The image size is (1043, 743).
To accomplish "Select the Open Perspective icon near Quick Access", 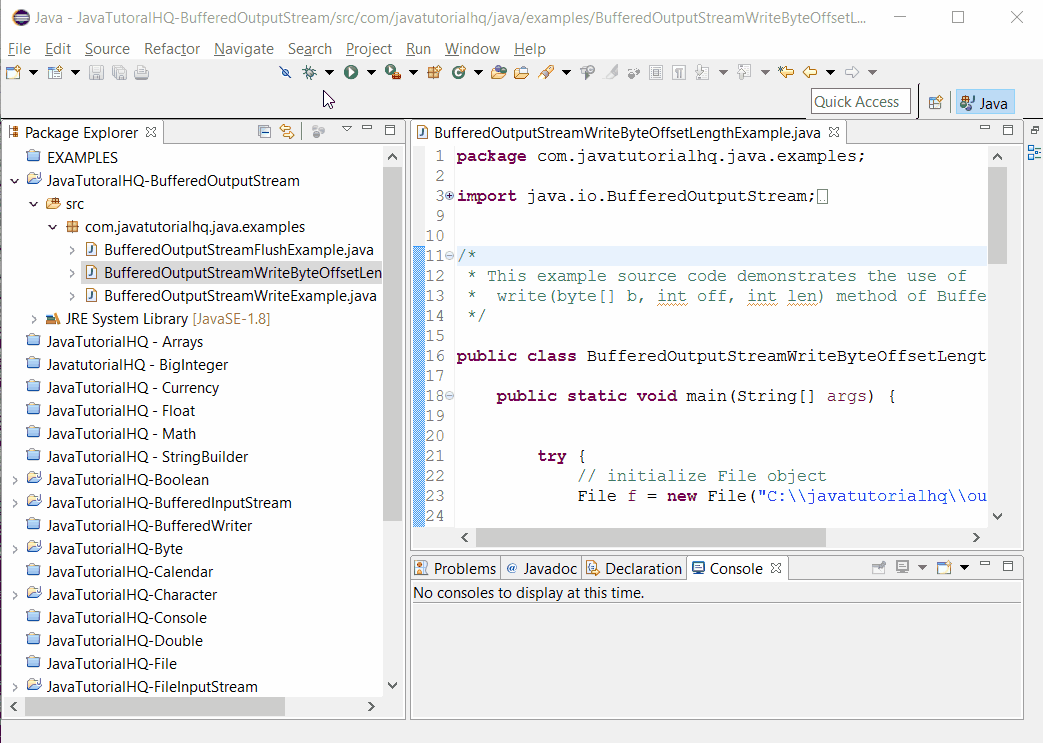I will tap(935, 101).
